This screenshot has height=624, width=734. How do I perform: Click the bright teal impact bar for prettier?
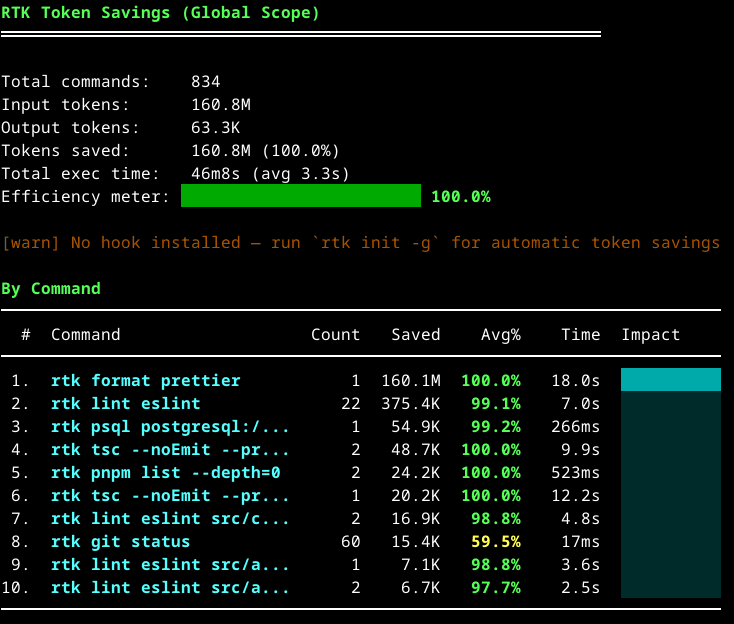pyautogui.click(x=671, y=380)
